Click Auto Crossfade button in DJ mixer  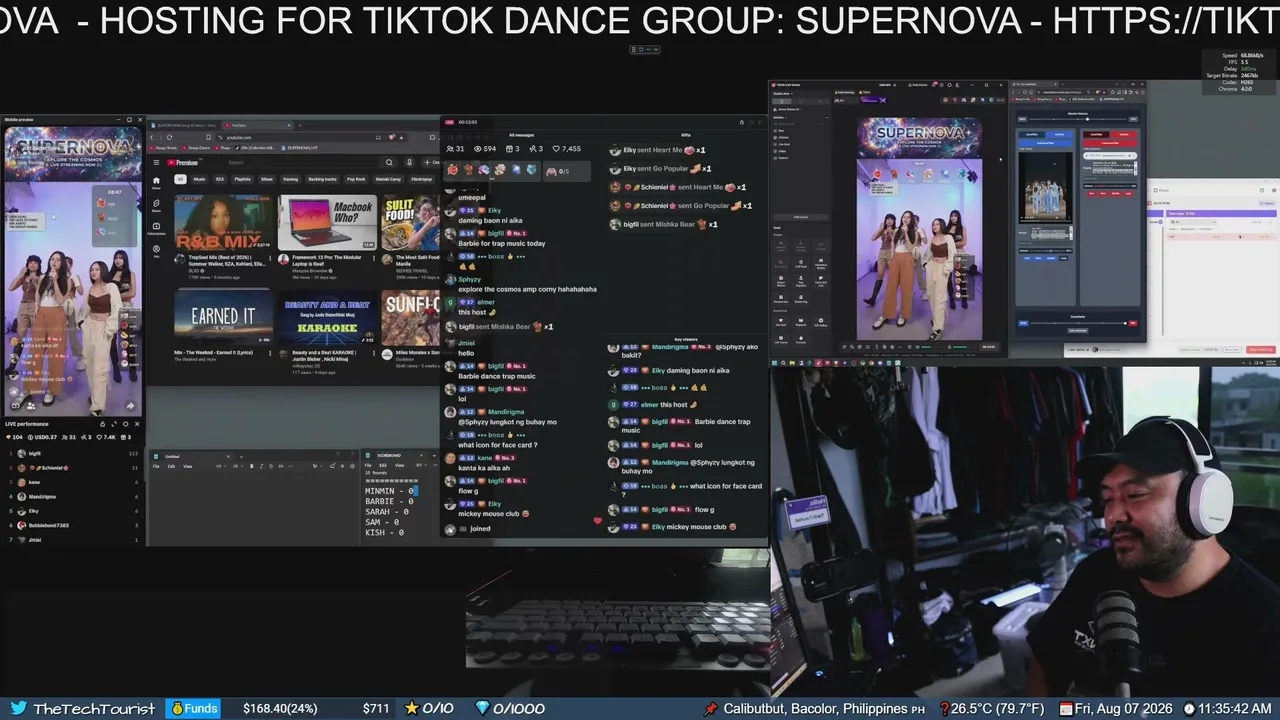click(1078, 330)
